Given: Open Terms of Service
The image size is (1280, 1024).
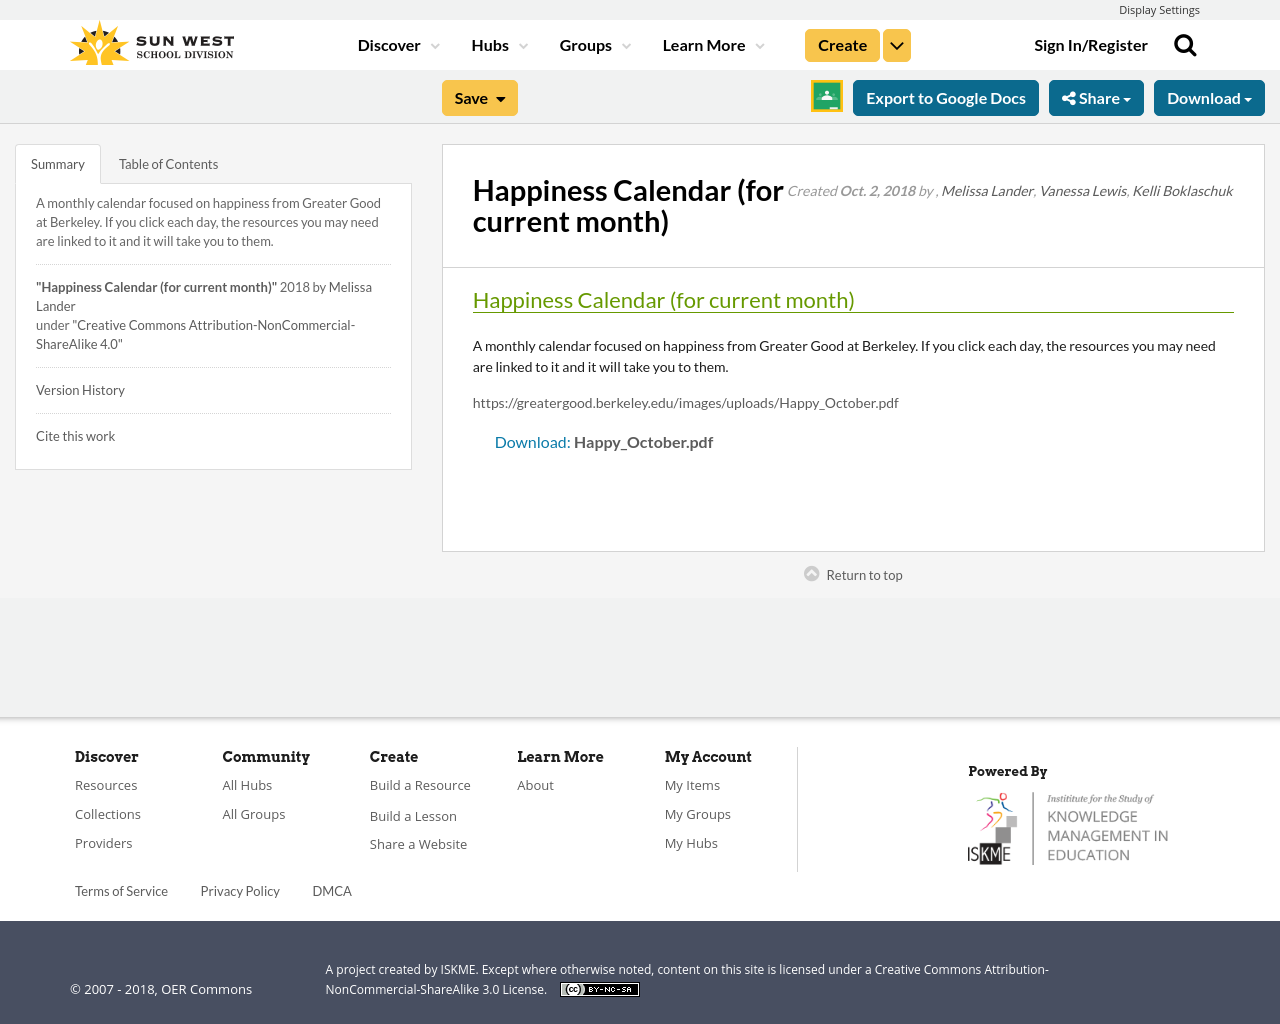Looking at the screenshot, I should pyautogui.click(x=121, y=890).
